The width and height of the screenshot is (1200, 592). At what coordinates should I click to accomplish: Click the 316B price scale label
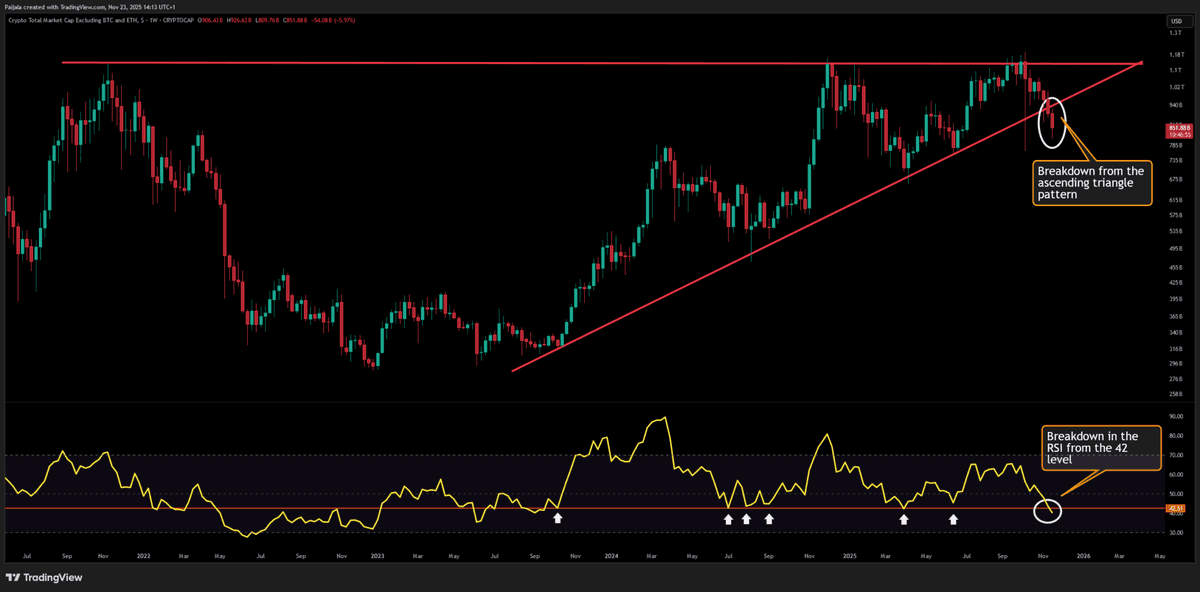click(1176, 348)
